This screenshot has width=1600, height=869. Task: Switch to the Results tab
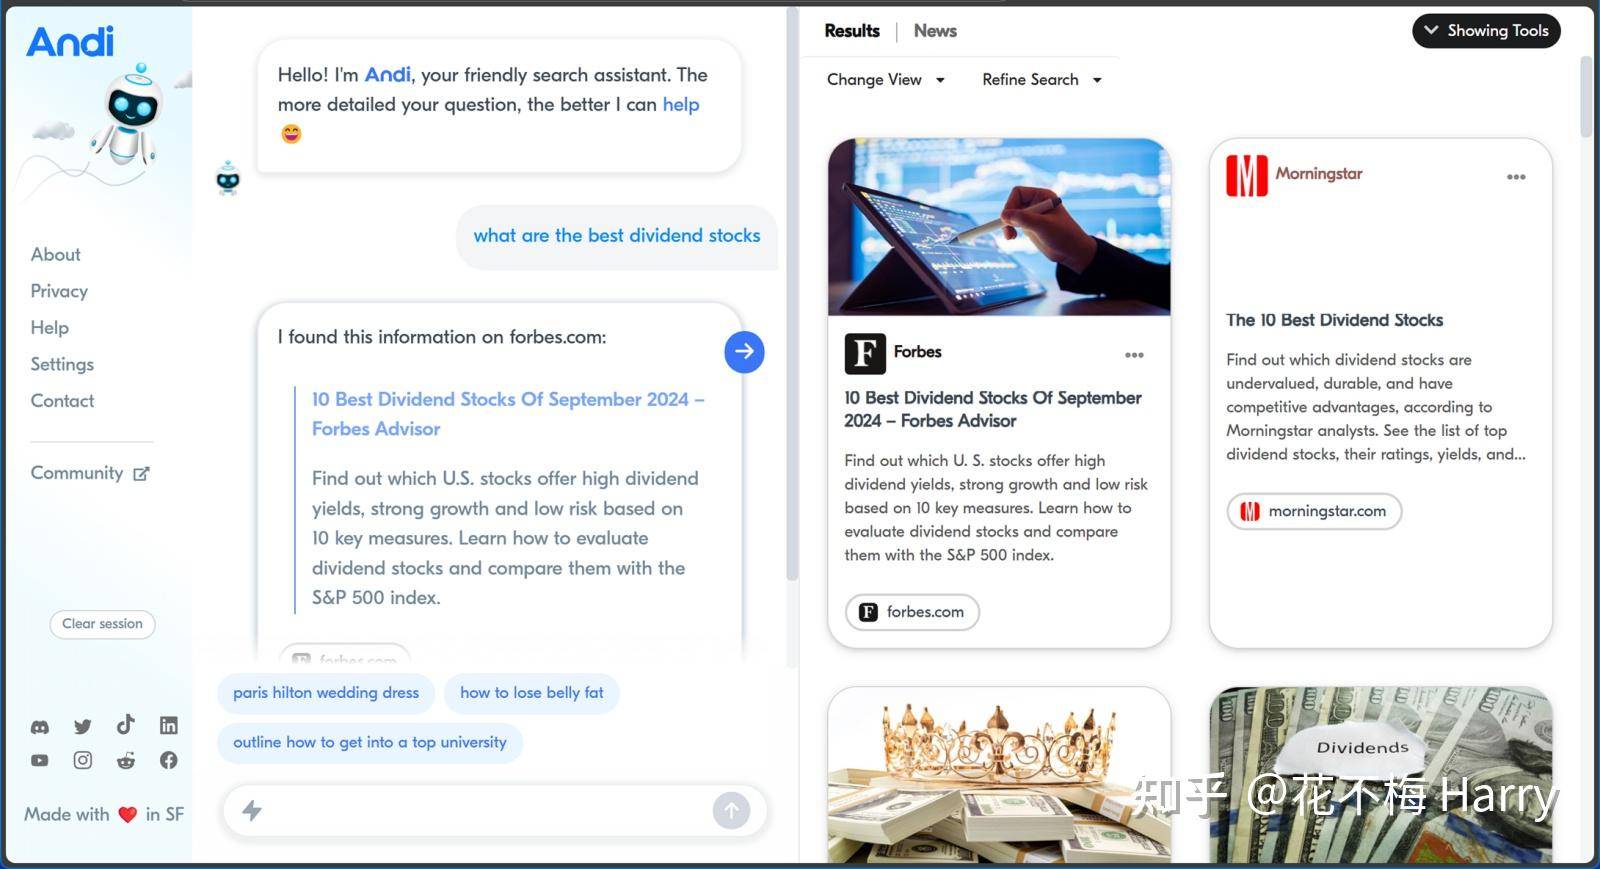click(852, 31)
